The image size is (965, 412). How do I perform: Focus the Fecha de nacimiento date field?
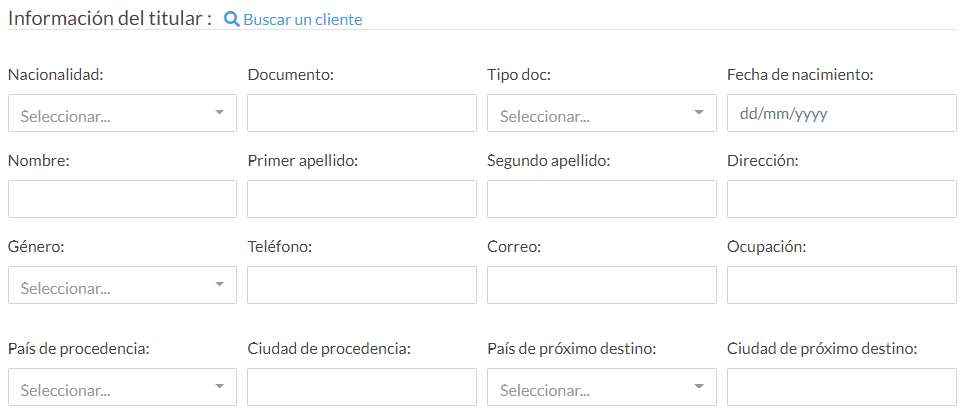[842, 113]
